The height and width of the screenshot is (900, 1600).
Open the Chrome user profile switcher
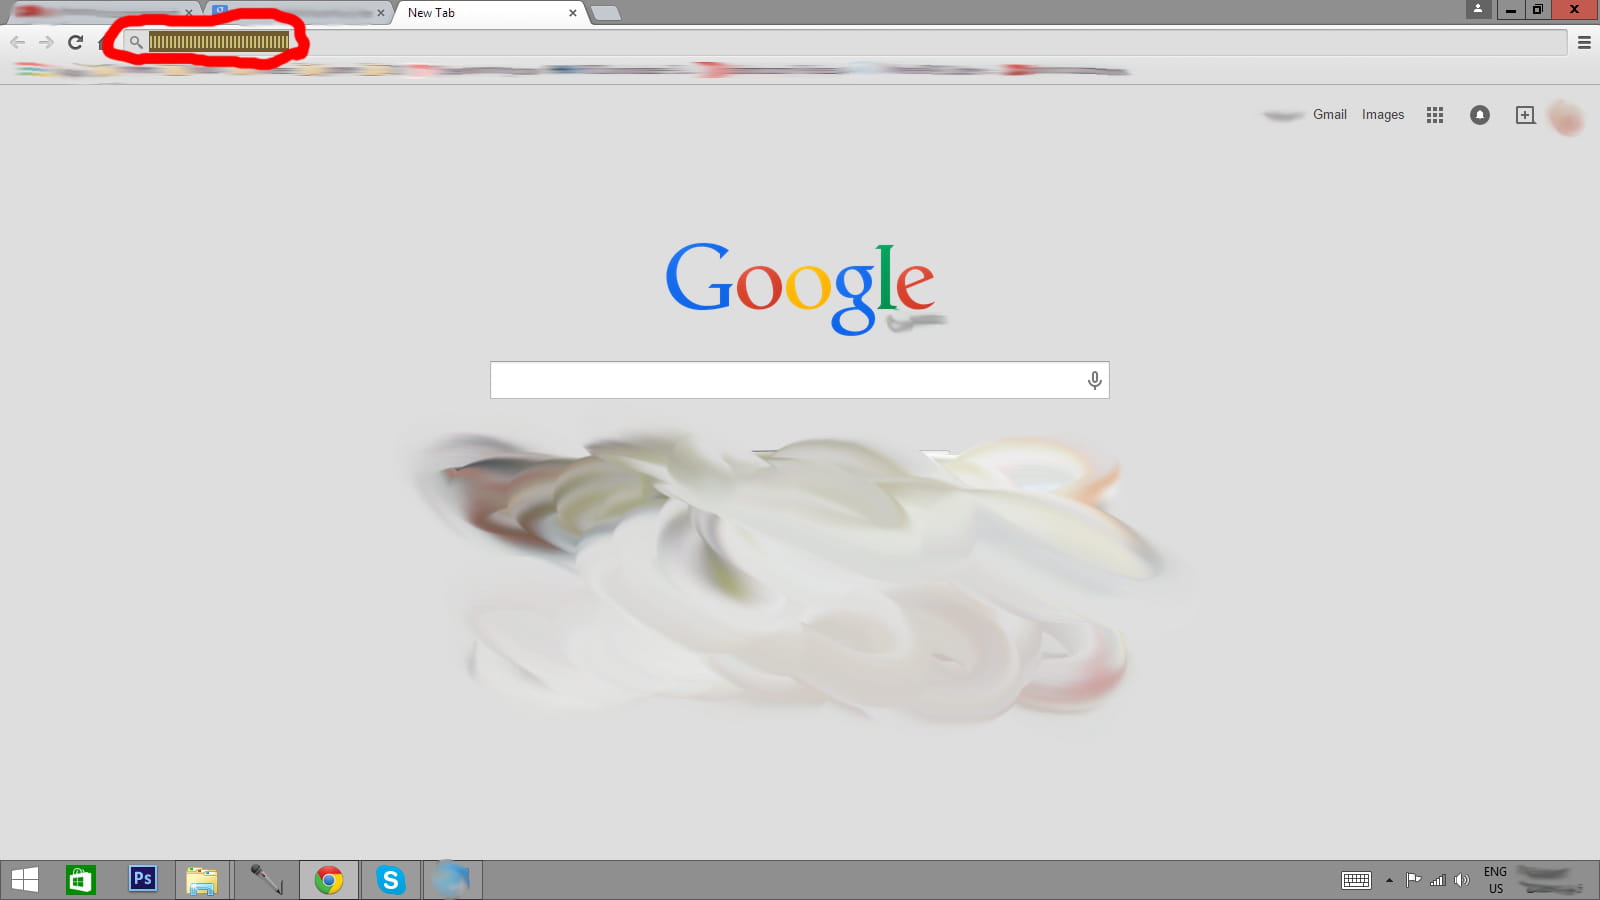coord(1478,10)
